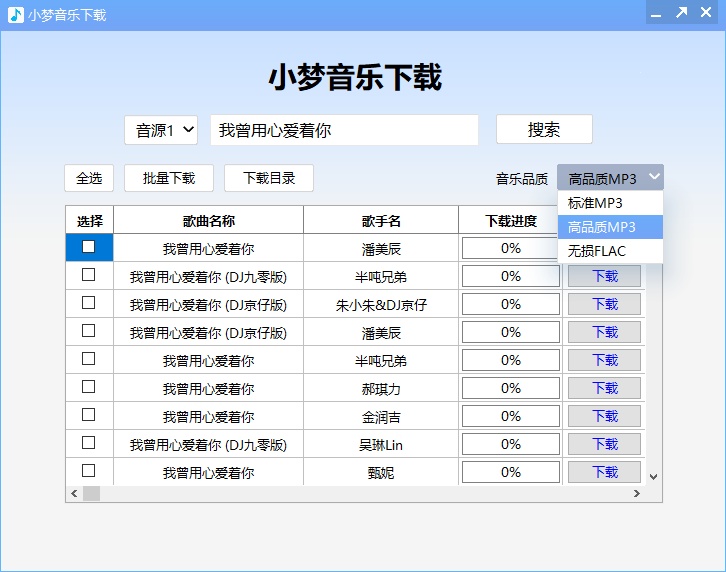This screenshot has height=572, width=726.
Task: Click the search box containing 我曾用心爱着你
Action: [344, 130]
